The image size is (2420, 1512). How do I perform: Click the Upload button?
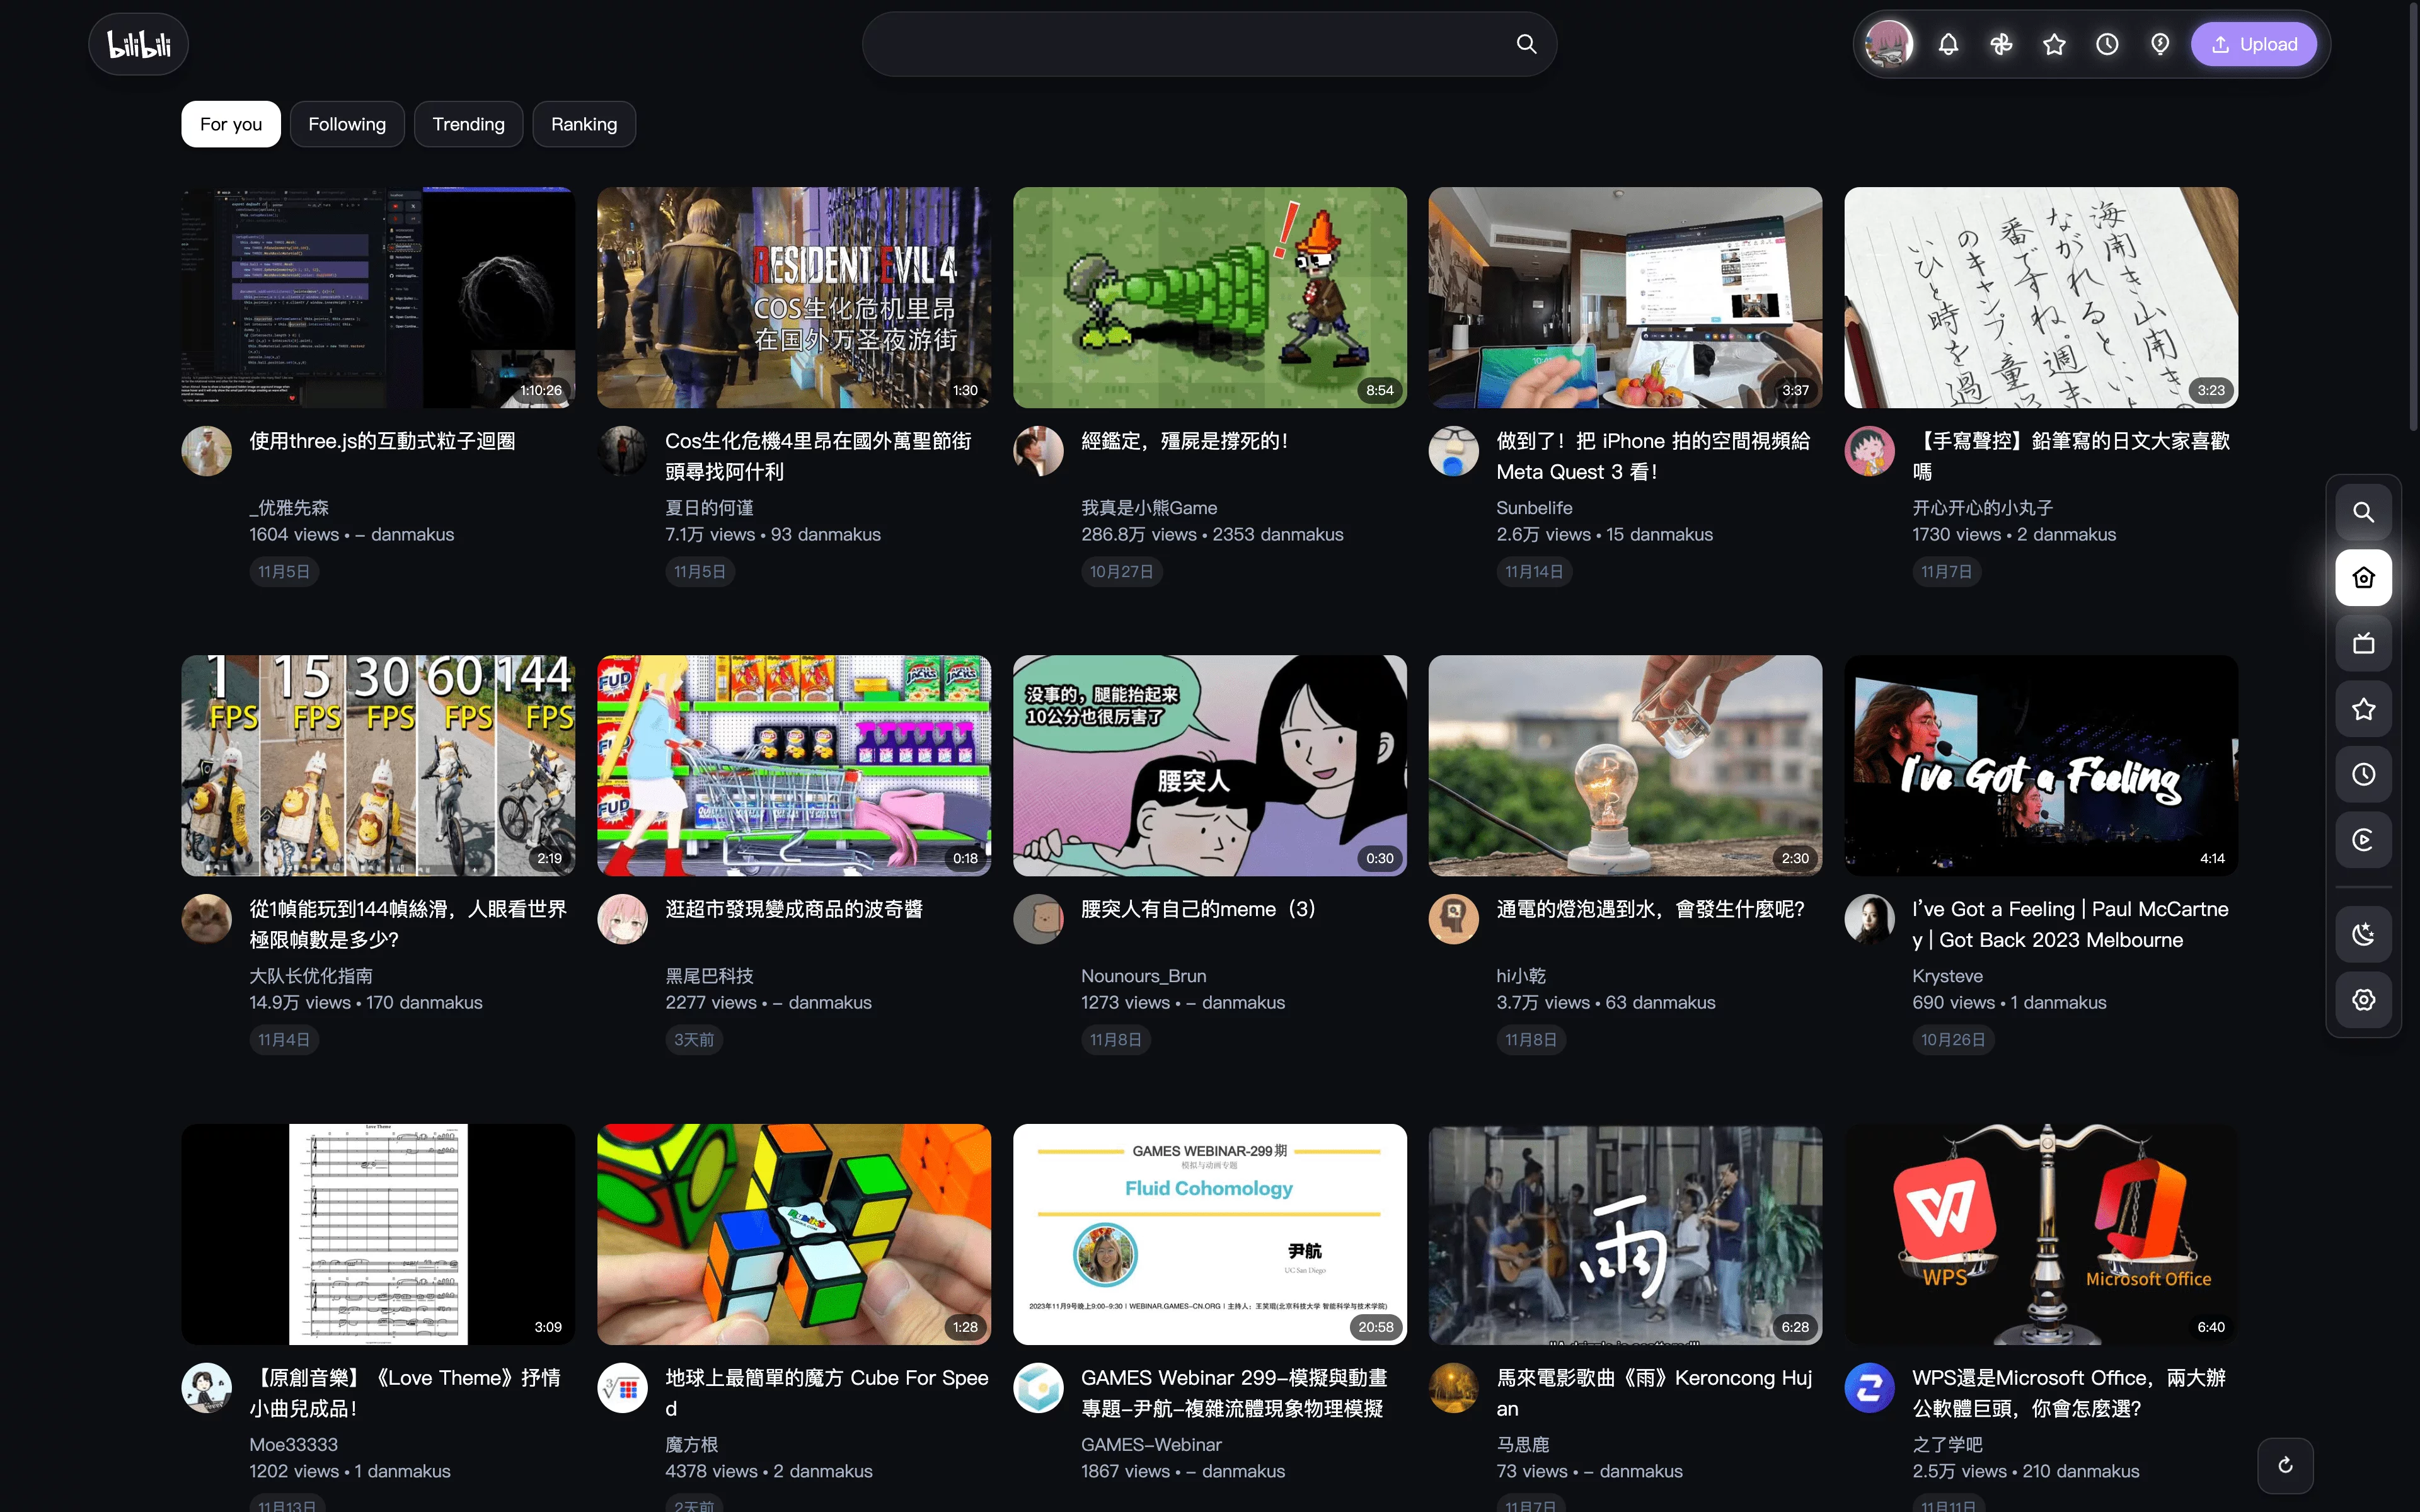pos(2254,44)
